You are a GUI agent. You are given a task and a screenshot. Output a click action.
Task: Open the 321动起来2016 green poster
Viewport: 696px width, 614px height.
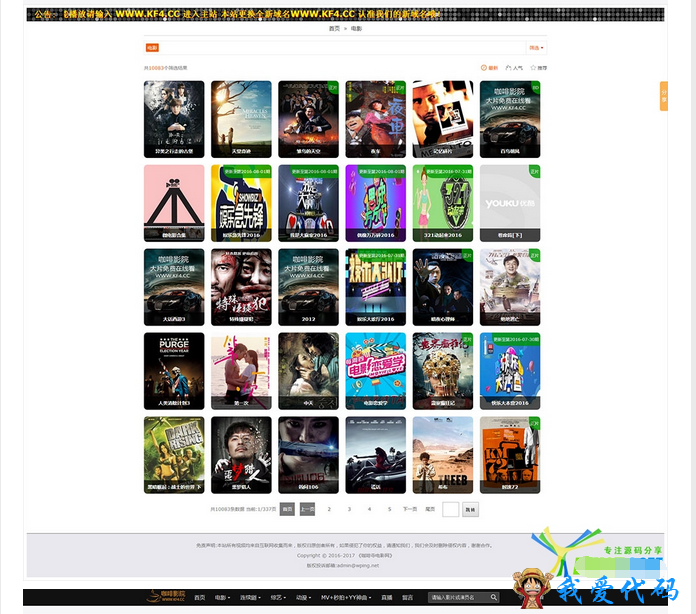443,203
